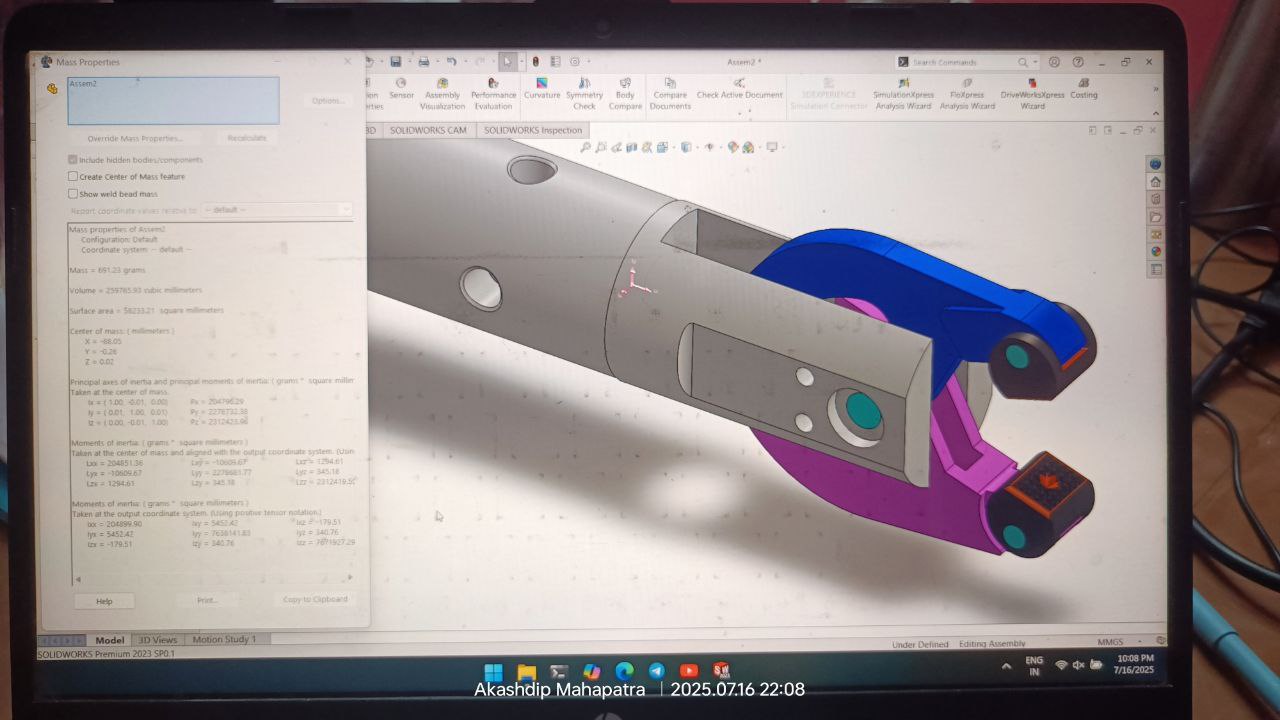Screen dimensions: 1280x720
Task: Click the Override Mass Properties button
Action: [135, 138]
